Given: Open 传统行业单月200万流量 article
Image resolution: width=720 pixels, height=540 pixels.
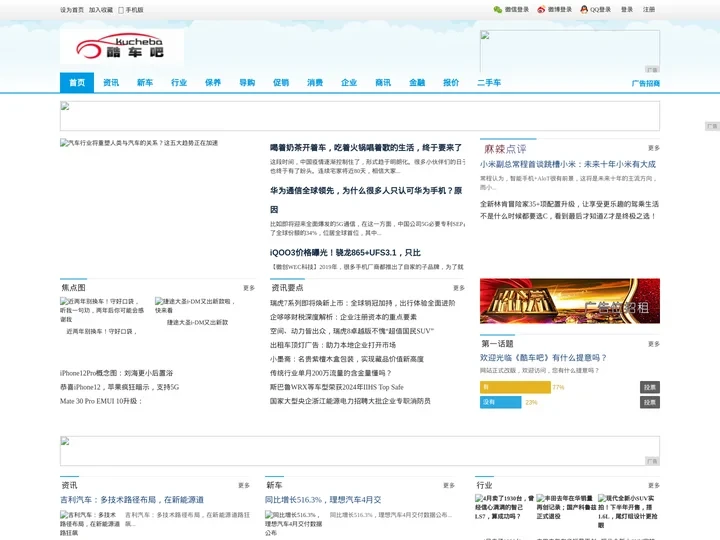Looking at the screenshot, I should click(330, 373).
